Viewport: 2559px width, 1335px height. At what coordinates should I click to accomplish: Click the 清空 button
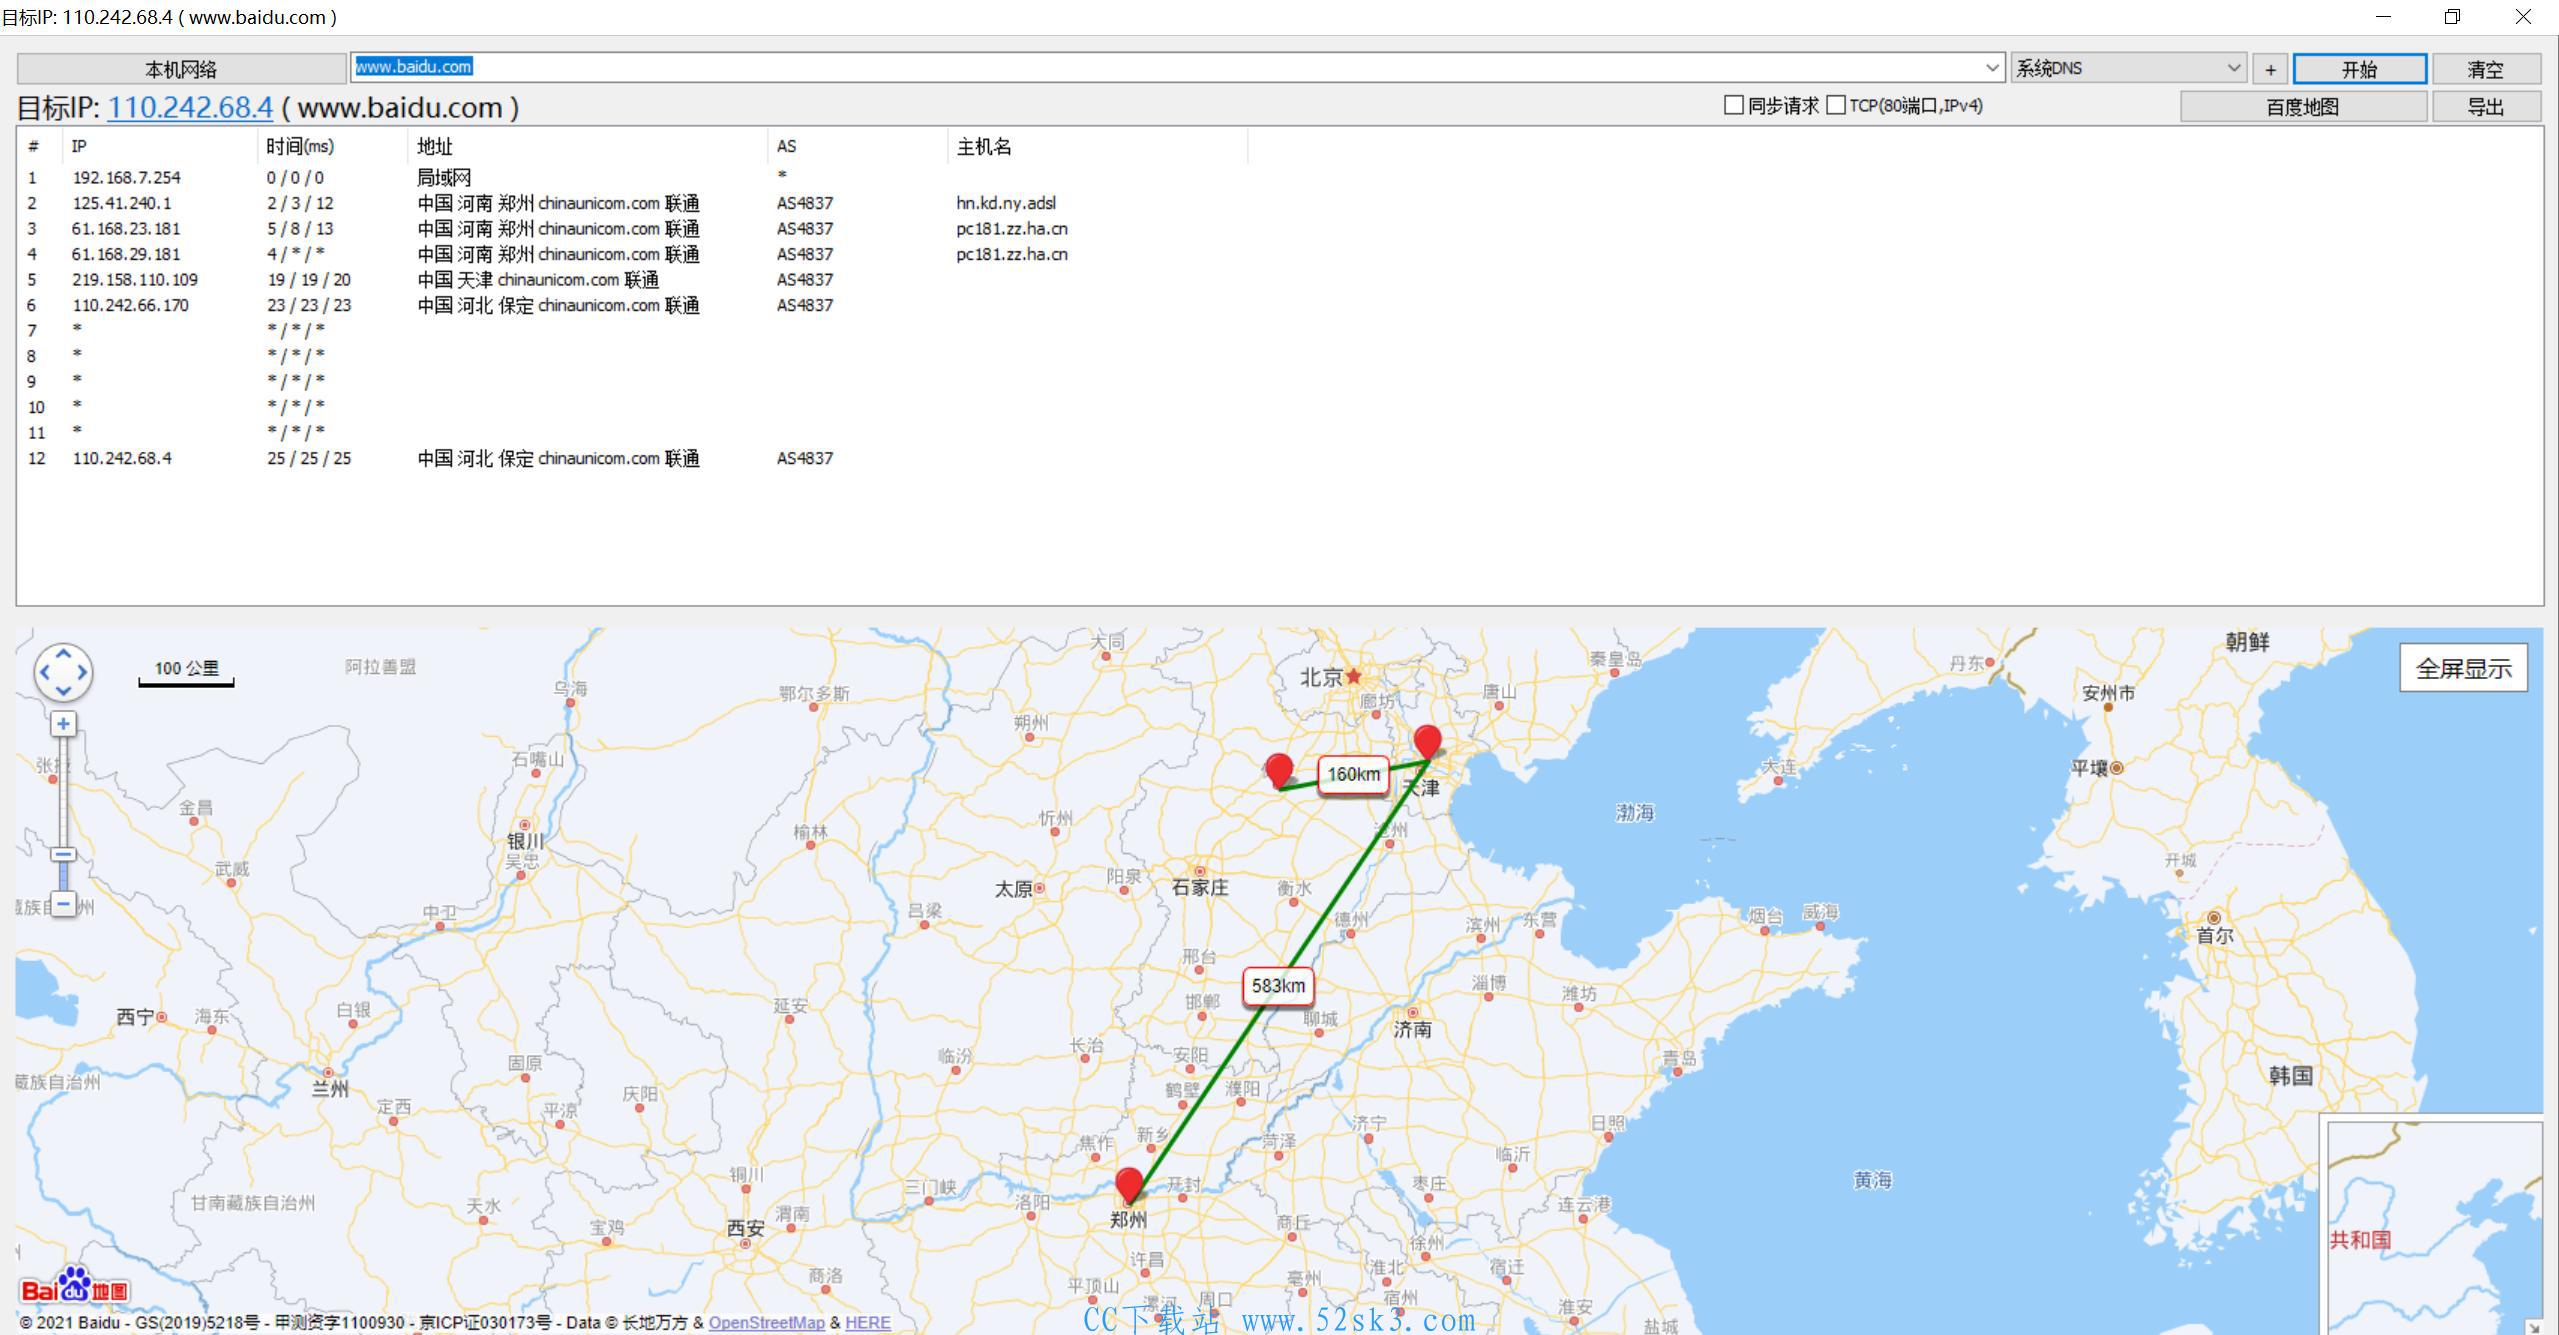pyautogui.click(x=2486, y=69)
